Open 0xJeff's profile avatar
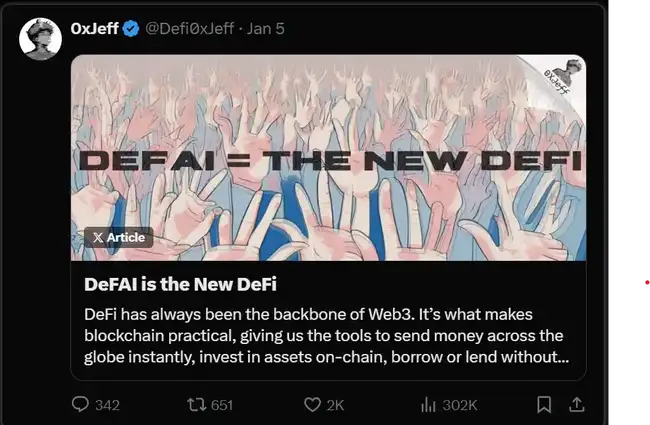Image resolution: width=650 pixels, height=425 pixels. coord(40,38)
